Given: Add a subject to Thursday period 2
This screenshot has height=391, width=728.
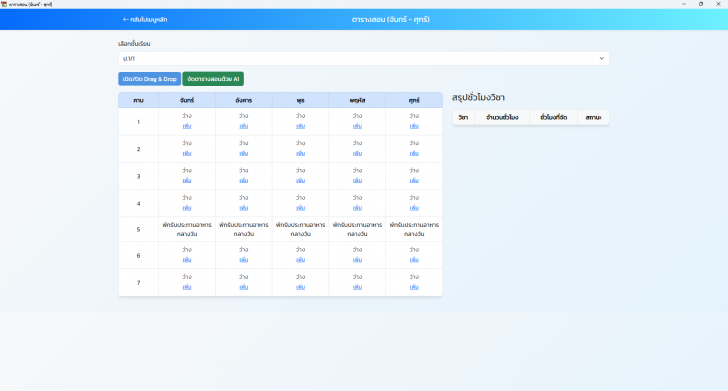Looking at the screenshot, I should click(x=357, y=153).
